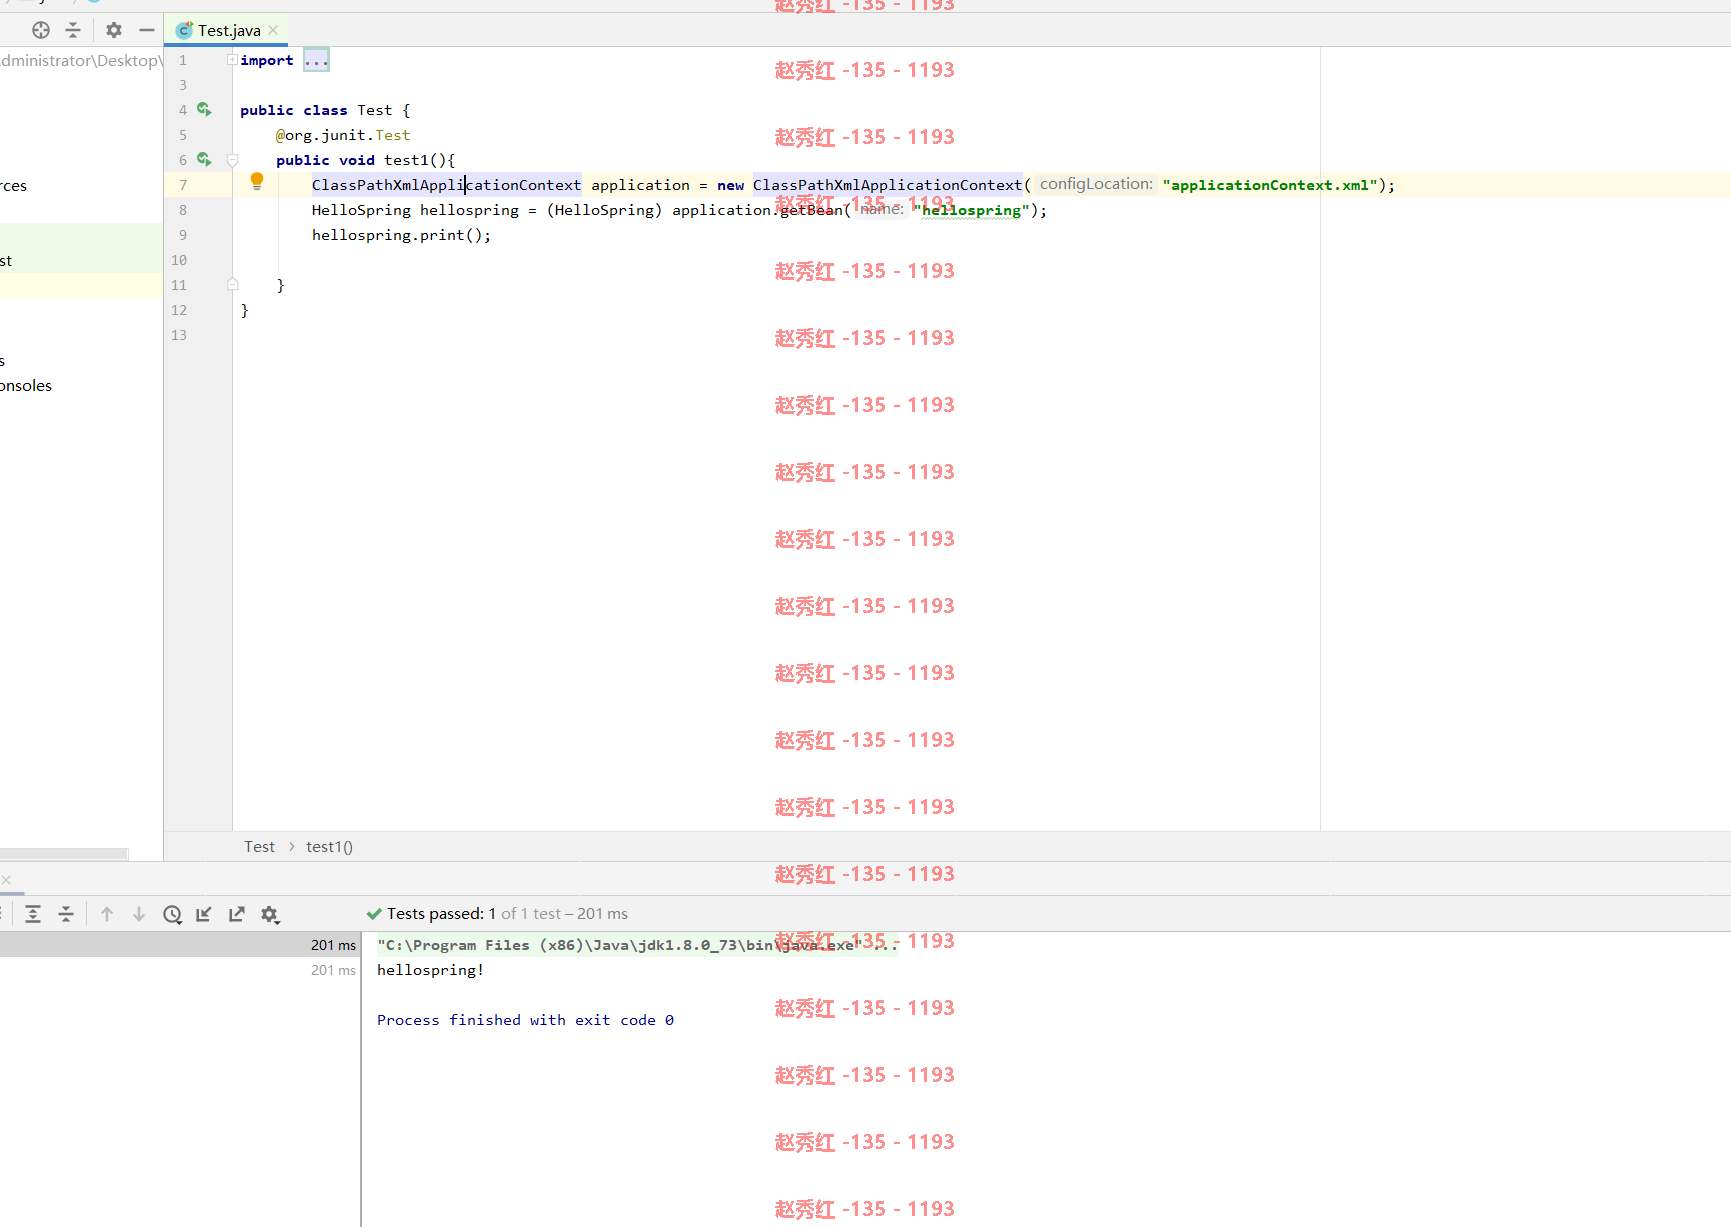Click the end-of-method fold marker on line 11

233,285
